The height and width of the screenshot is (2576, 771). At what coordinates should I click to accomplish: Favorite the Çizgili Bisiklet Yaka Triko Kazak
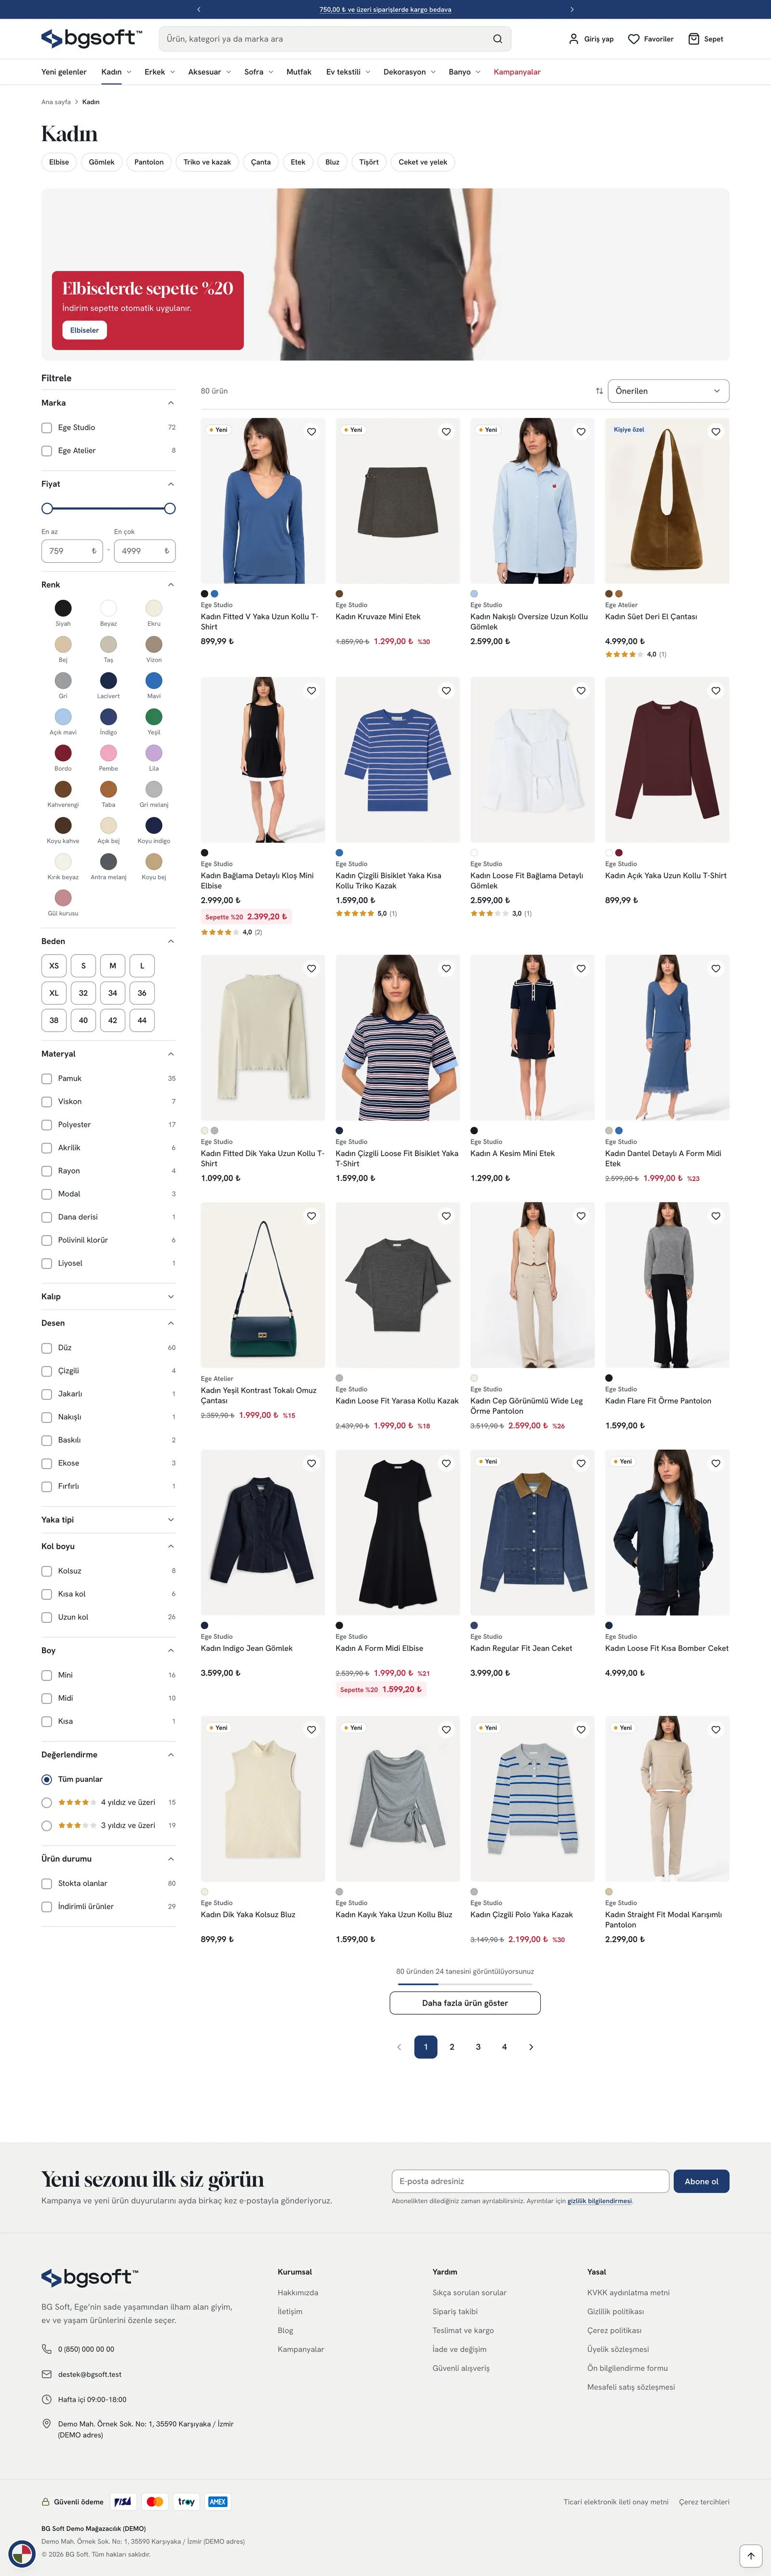[446, 691]
